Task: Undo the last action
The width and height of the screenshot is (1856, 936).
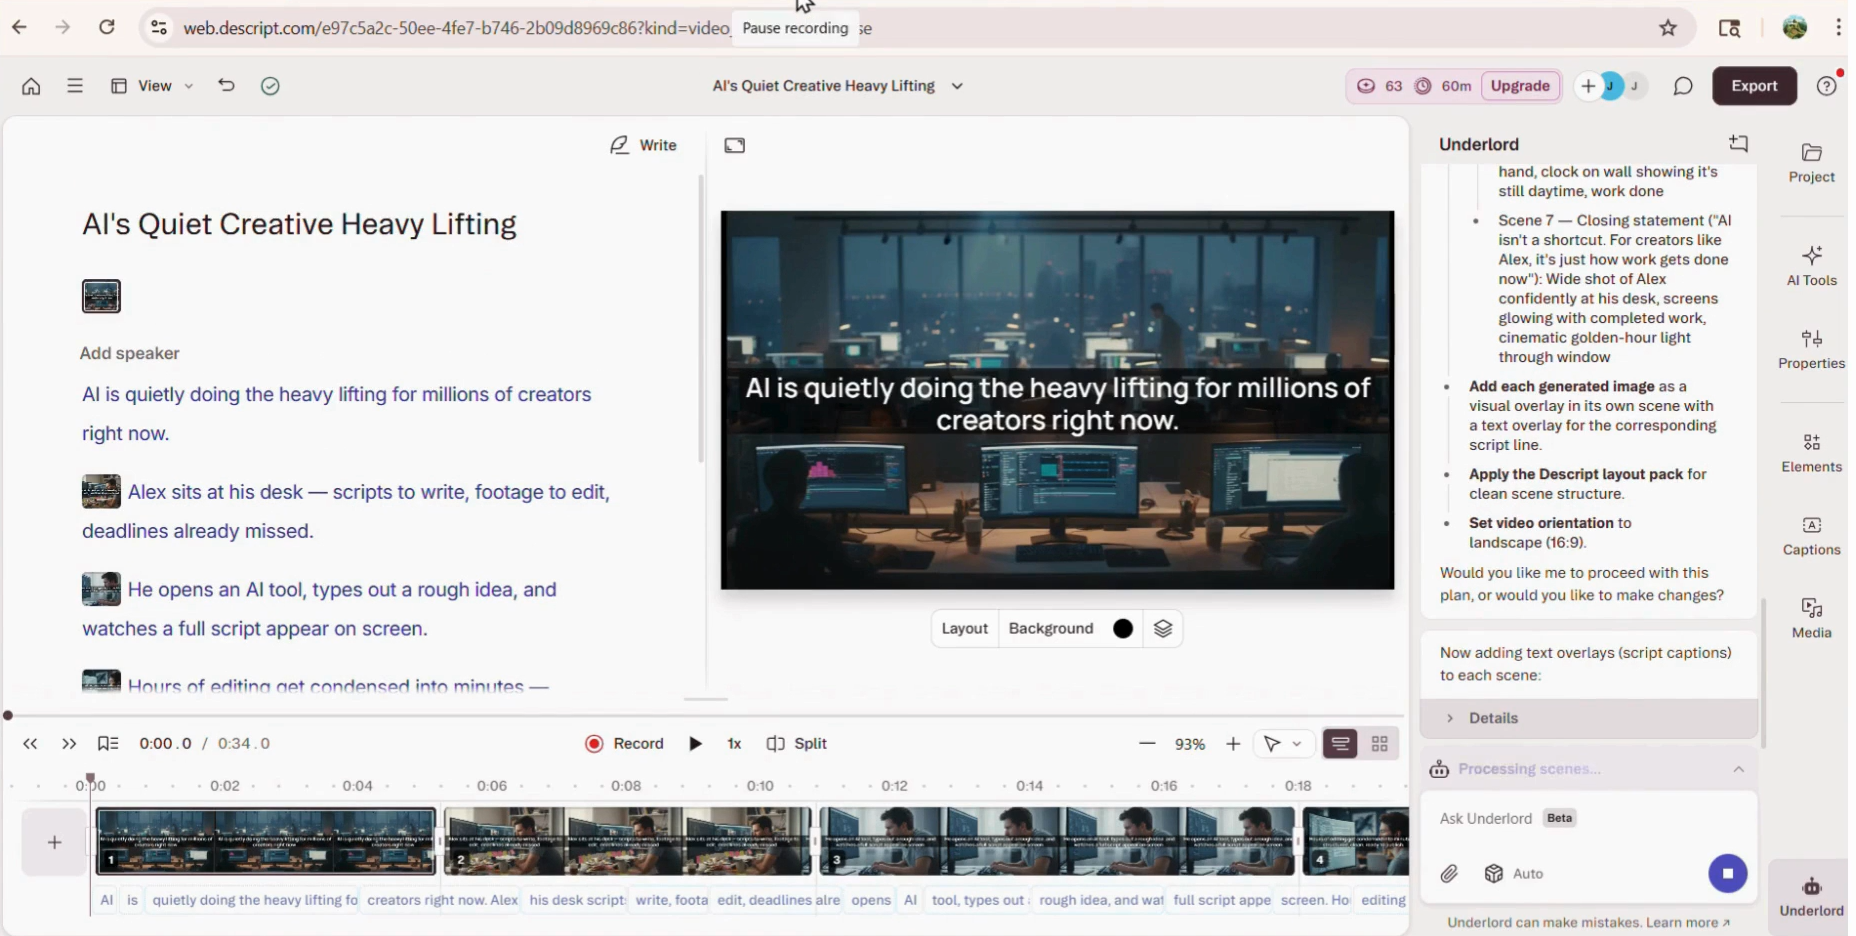Action: click(x=227, y=86)
